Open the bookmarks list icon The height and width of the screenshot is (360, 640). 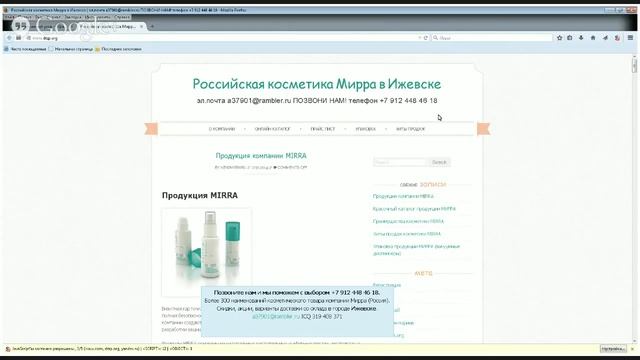[x=570, y=38]
